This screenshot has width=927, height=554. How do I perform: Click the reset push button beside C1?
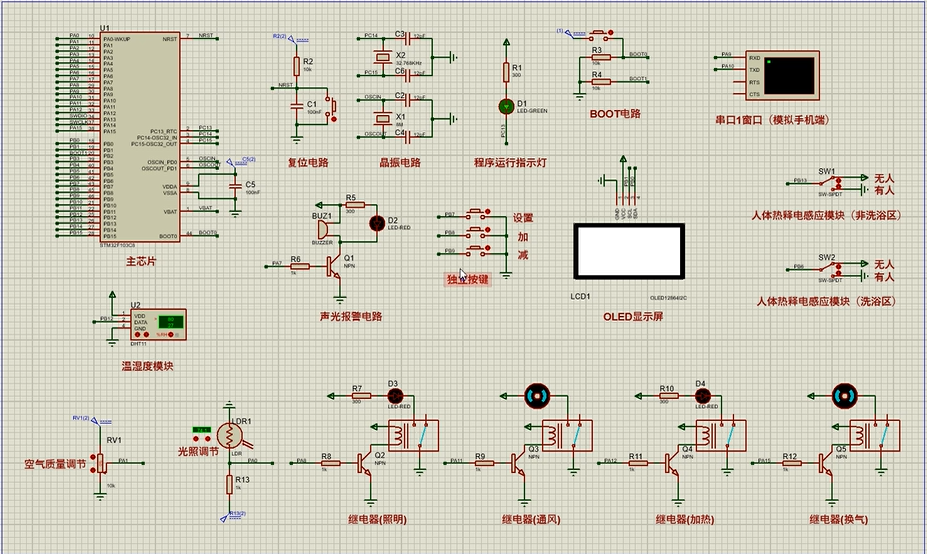332,109
